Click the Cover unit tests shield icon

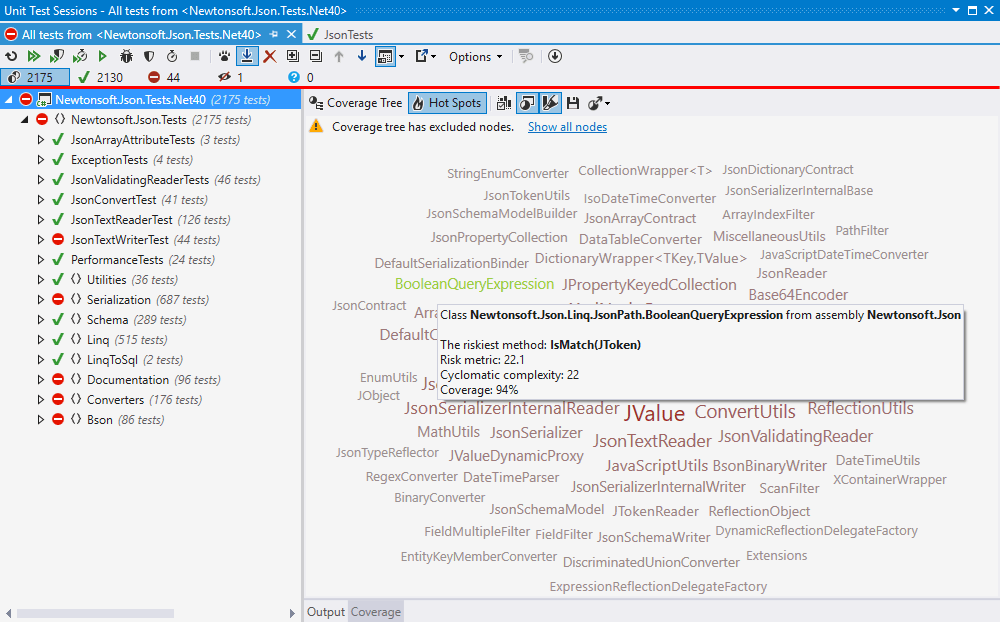pyautogui.click(x=149, y=57)
